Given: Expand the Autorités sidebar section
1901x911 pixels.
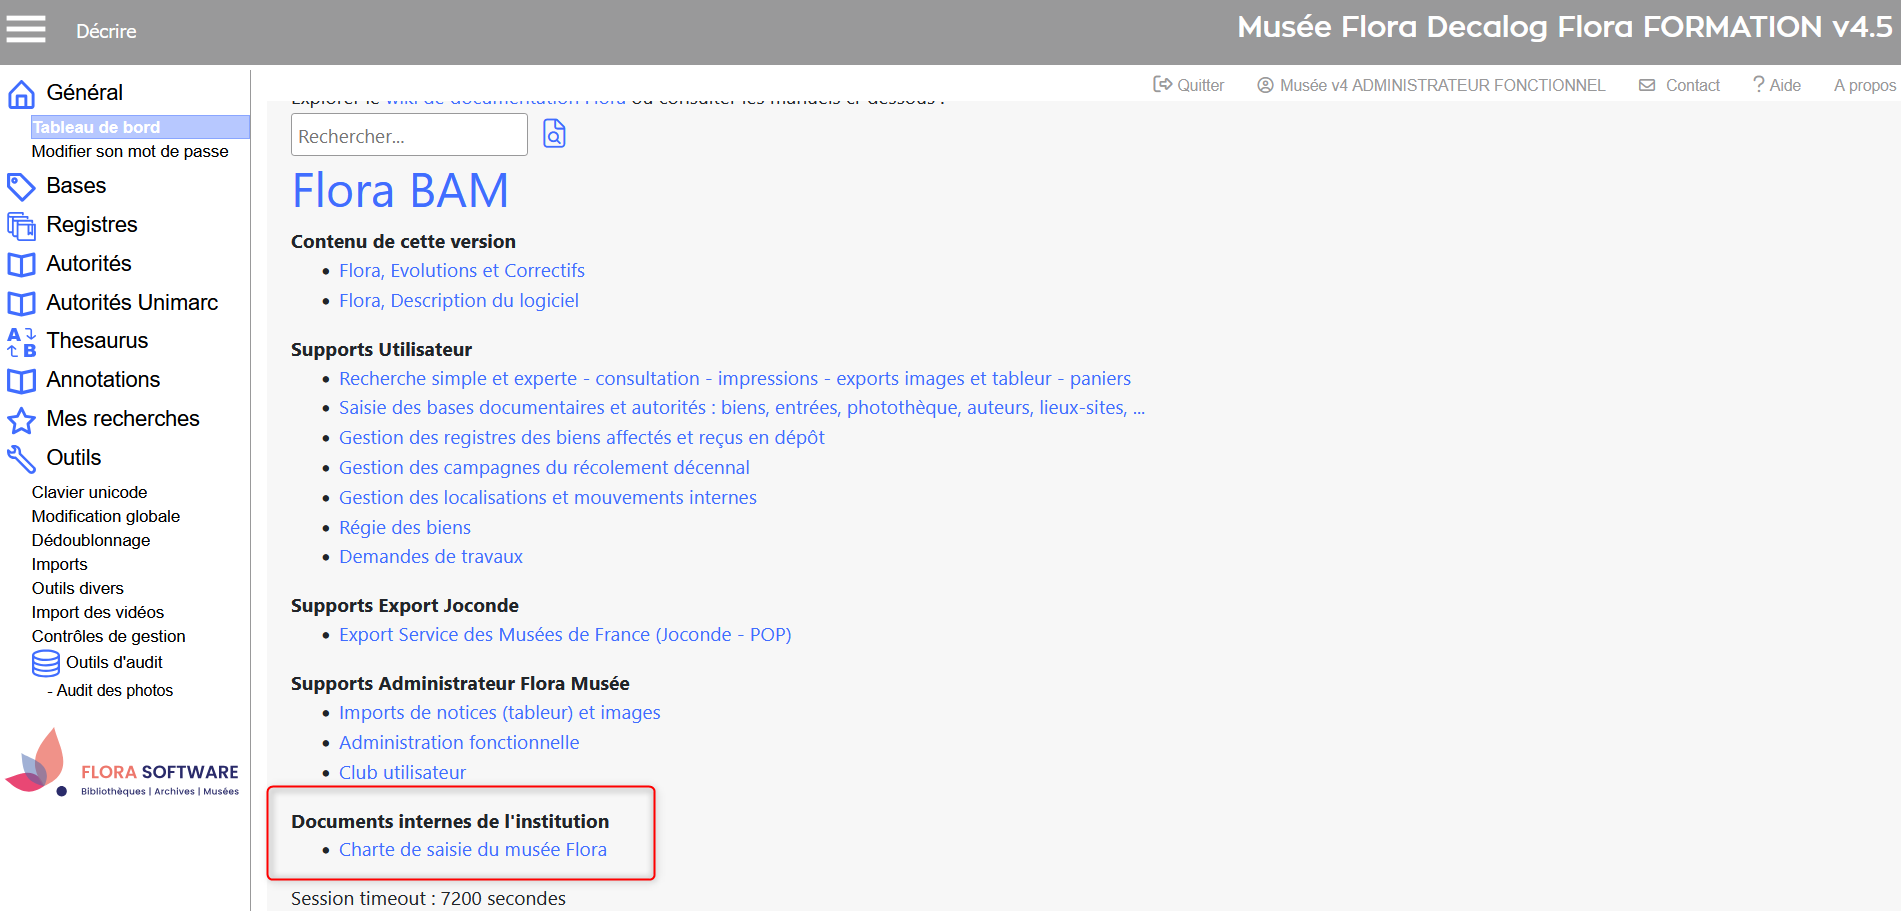Looking at the screenshot, I should click(x=89, y=264).
